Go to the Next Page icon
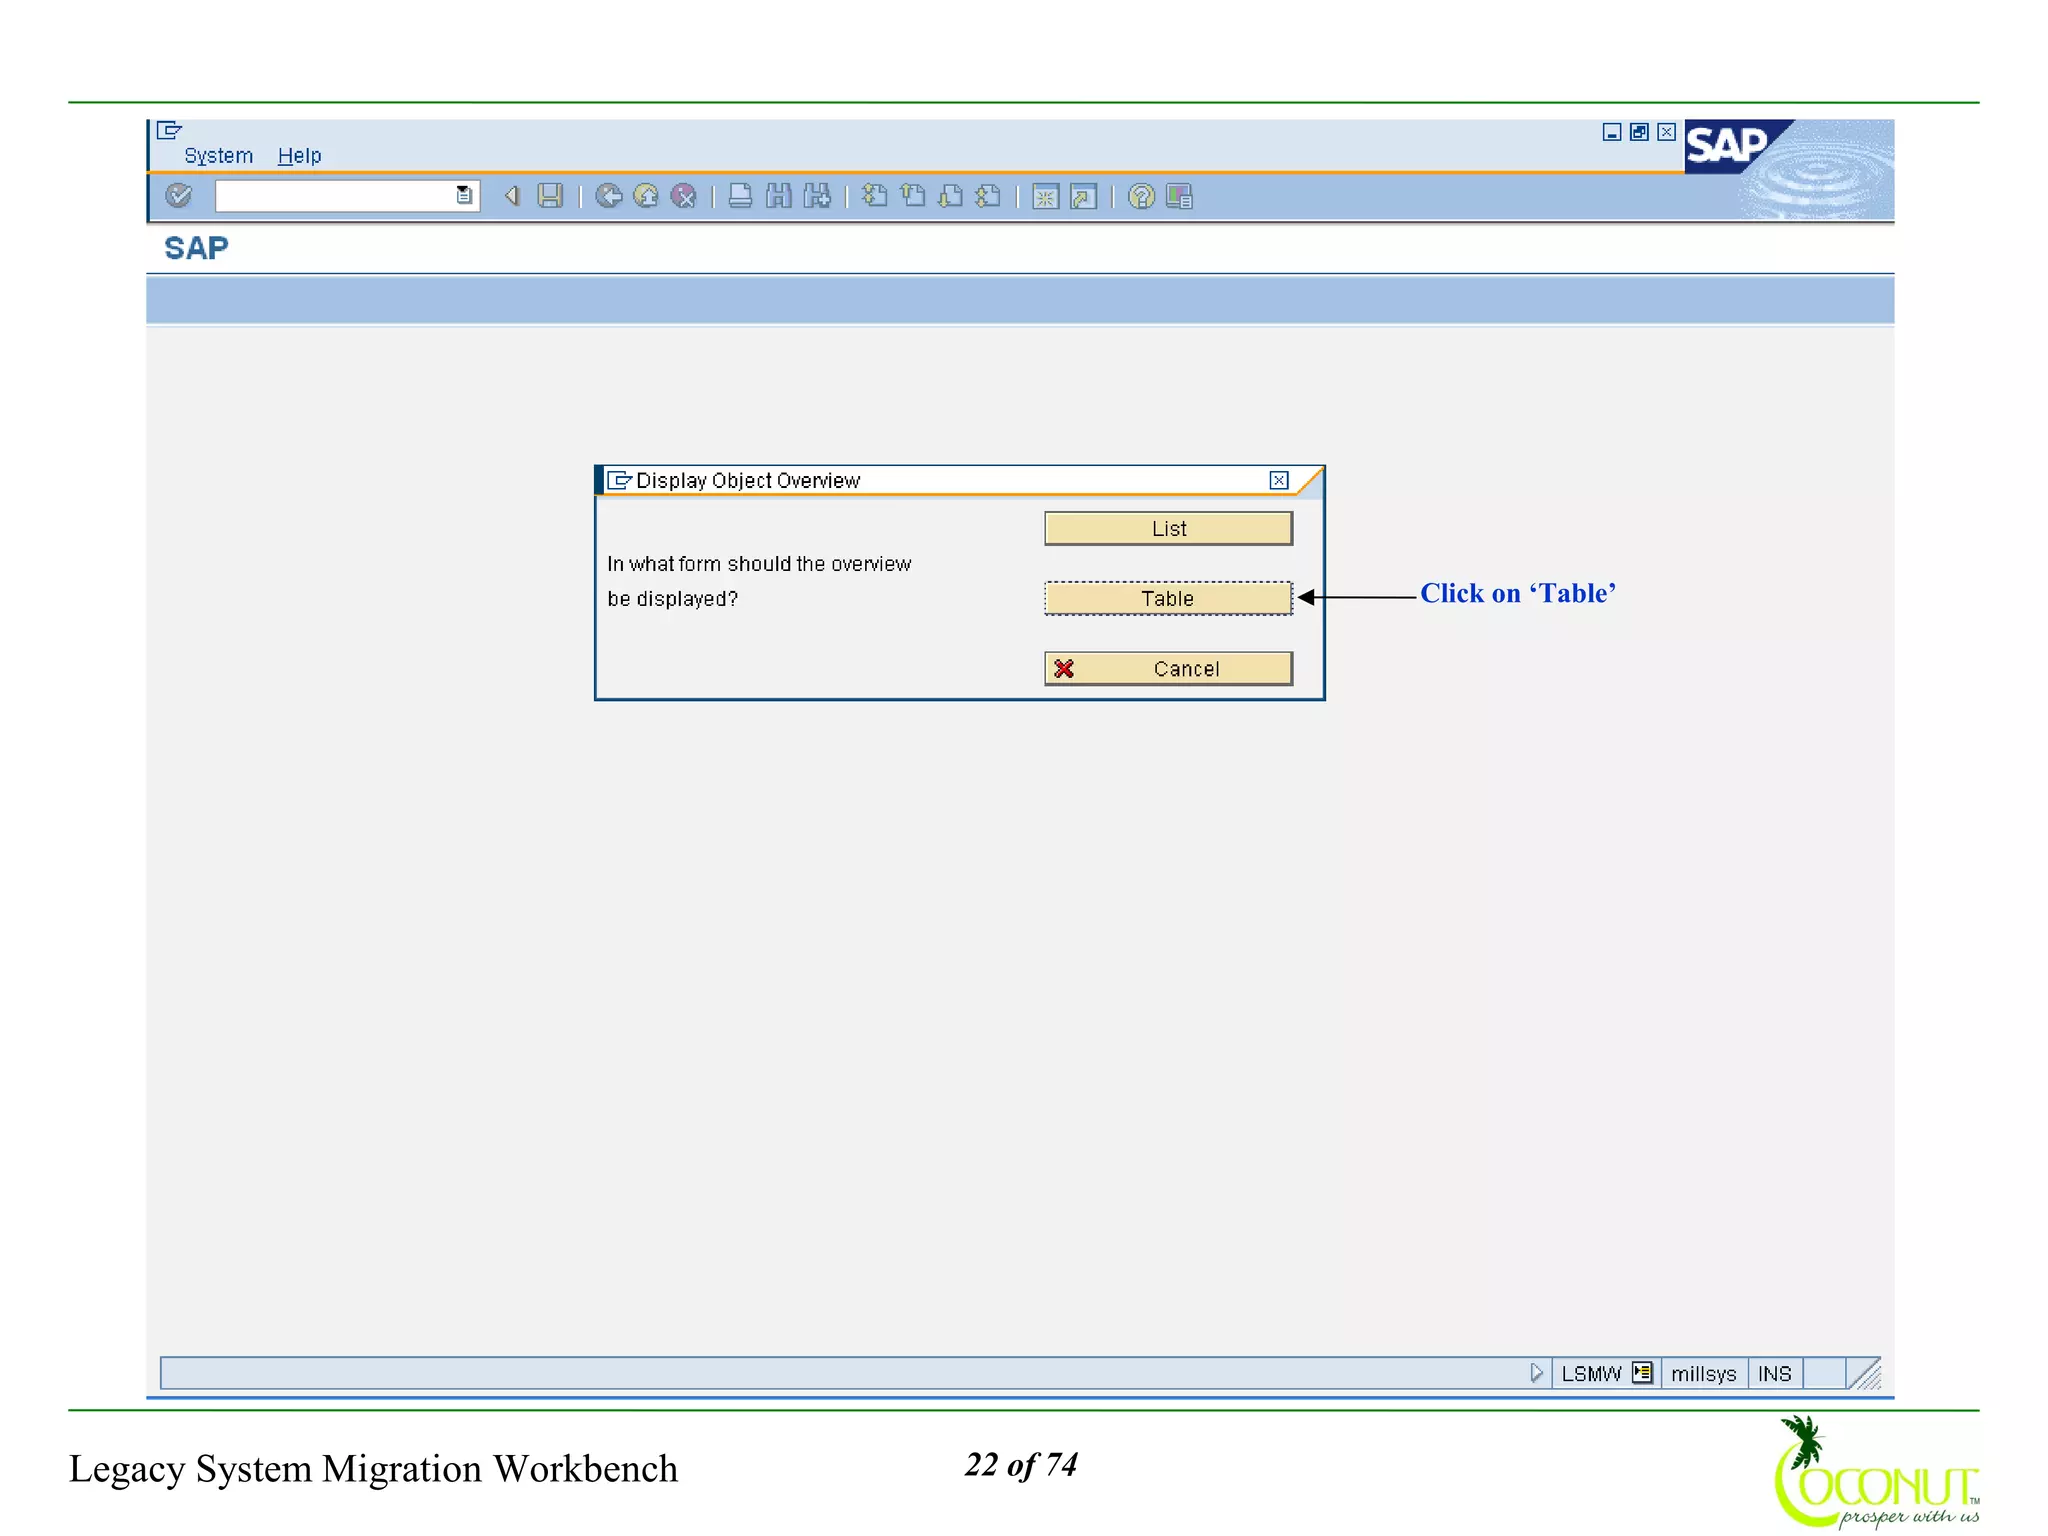The height and width of the screenshot is (1536, 2048). [950, 196]
